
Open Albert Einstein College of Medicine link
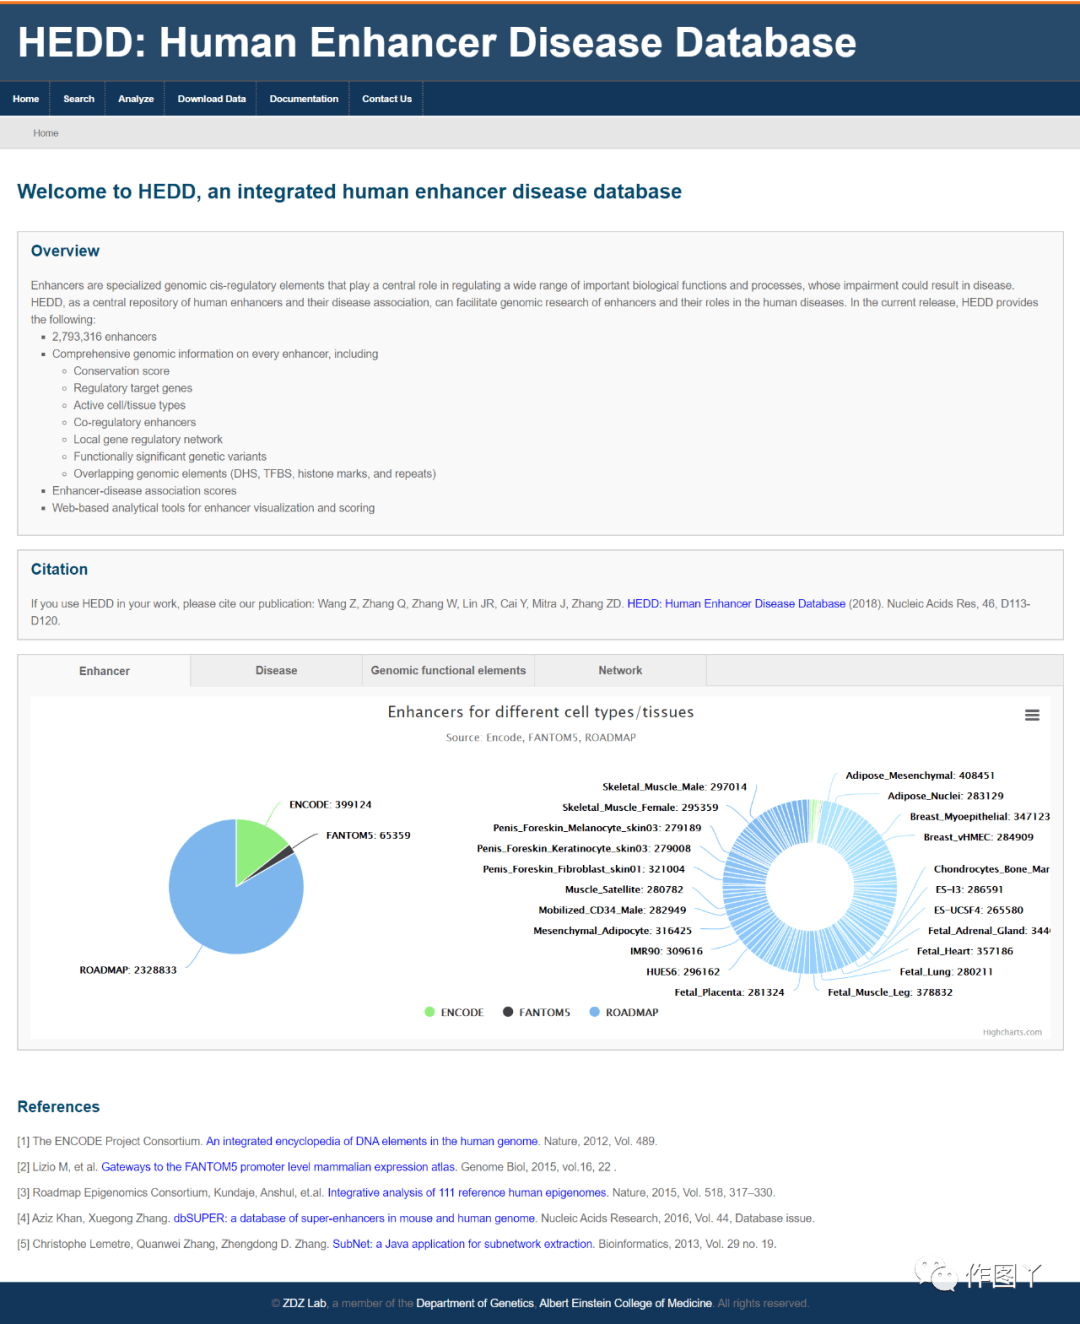pos(626,1303)
